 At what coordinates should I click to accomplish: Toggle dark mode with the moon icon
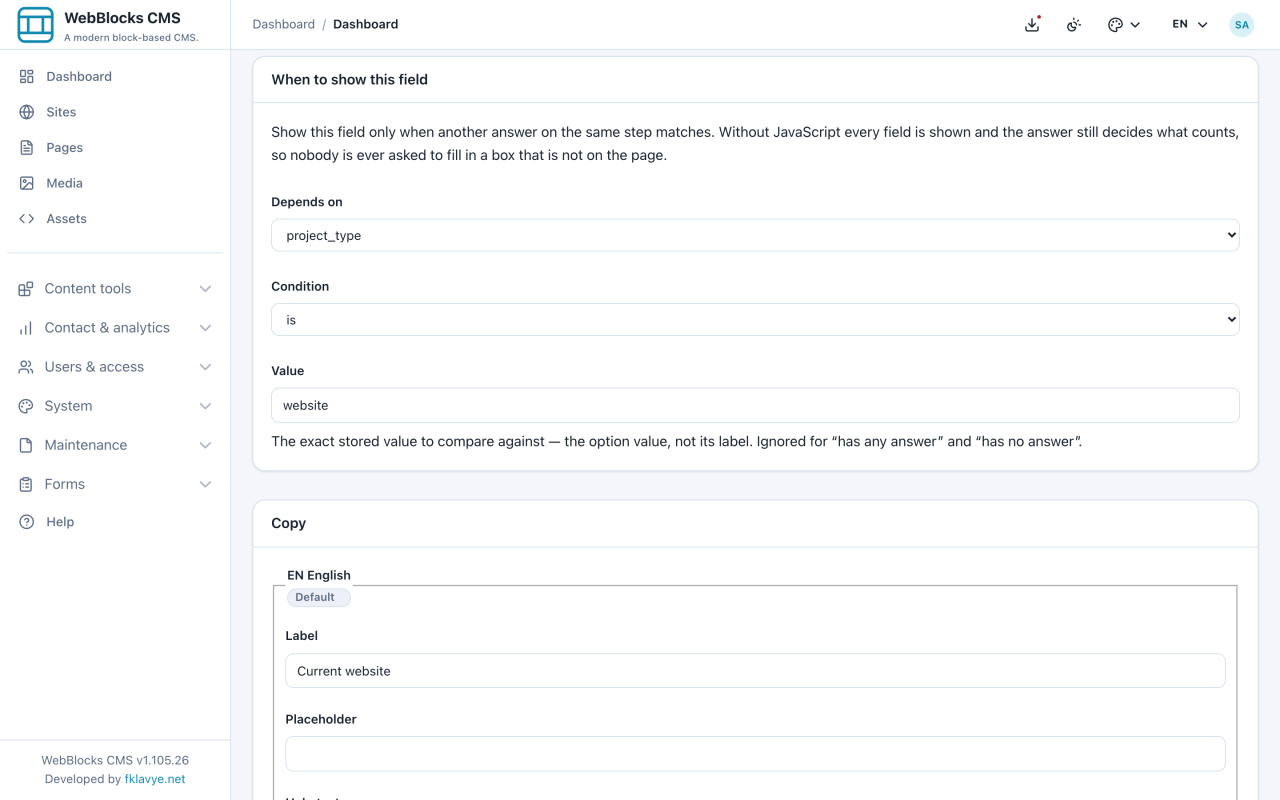pyautogui.click(x=1074, y=24)
